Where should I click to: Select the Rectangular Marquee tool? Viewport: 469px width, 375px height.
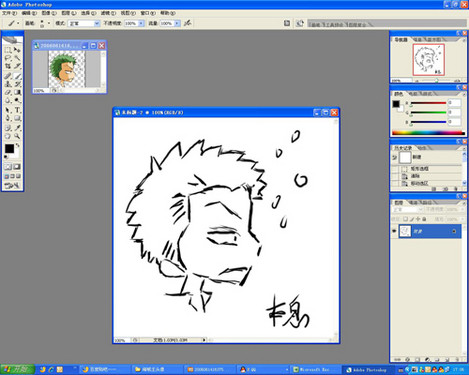click(x=8, y=50)
